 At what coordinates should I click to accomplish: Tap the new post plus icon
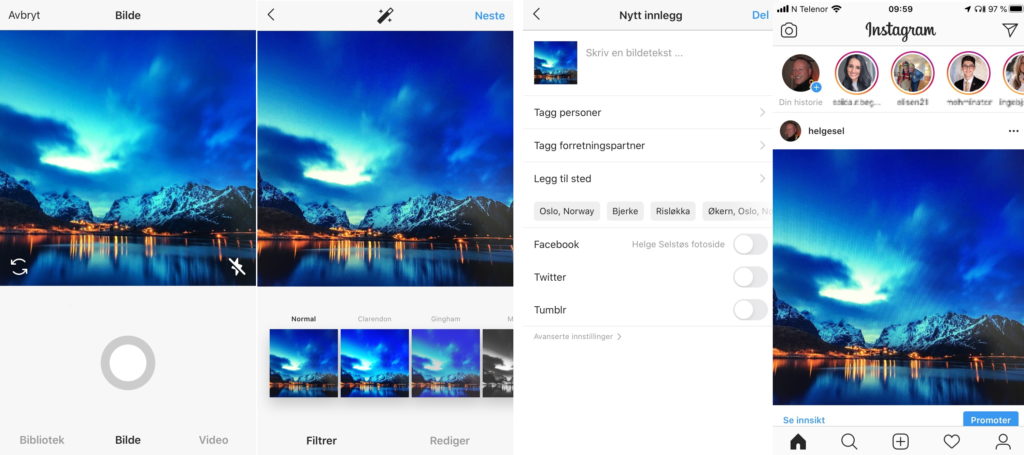(x=900, y=441)
